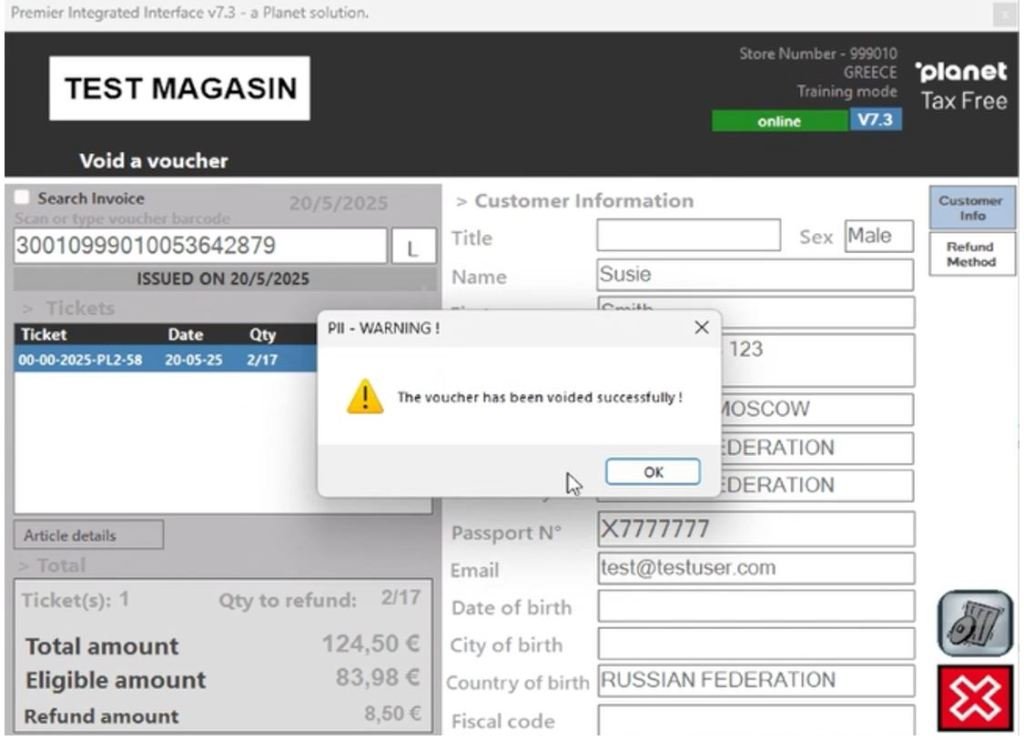
Task: Click the Sex field showing Male
Action: 878,237
